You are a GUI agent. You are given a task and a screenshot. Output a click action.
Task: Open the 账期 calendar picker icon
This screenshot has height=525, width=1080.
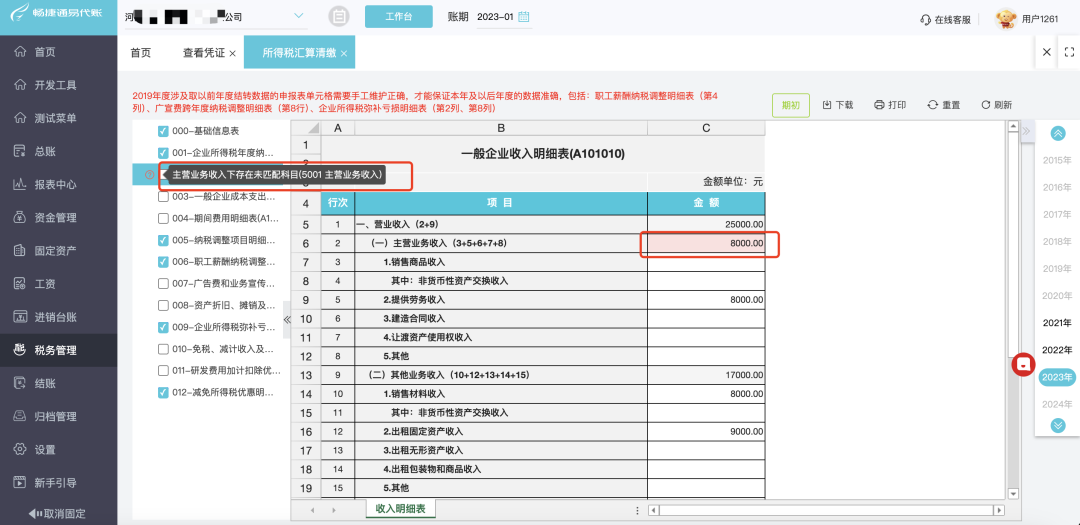[523, 17]
